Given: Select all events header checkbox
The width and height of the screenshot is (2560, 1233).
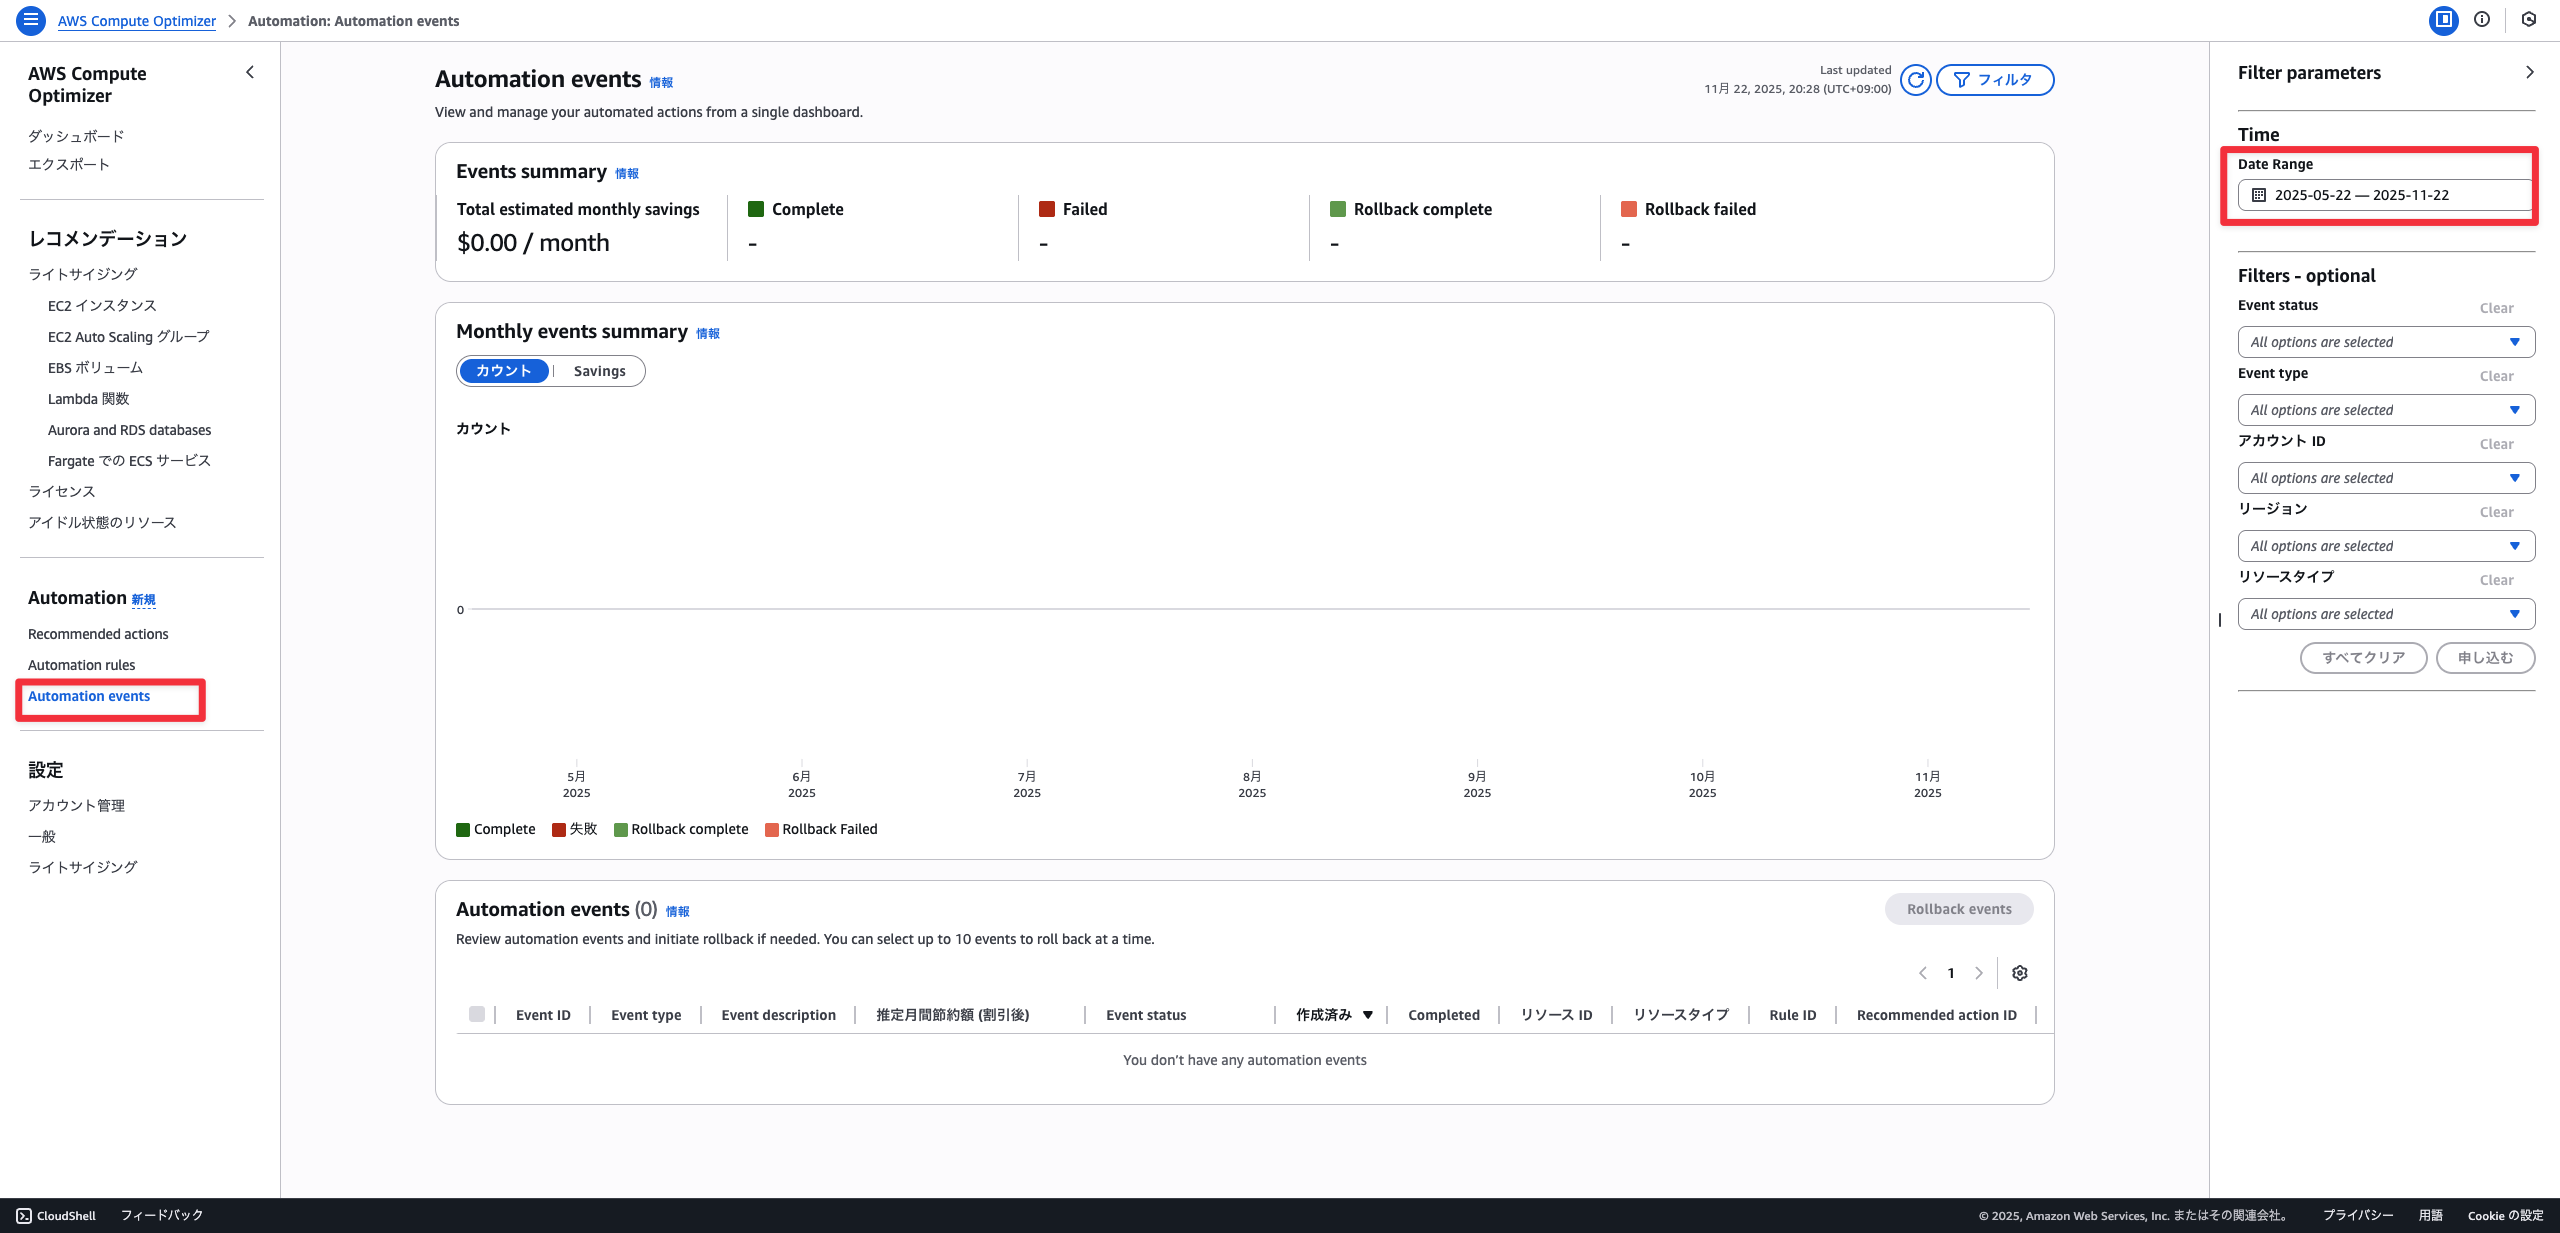Looking at the screenshot, I should coord(477,1014).
